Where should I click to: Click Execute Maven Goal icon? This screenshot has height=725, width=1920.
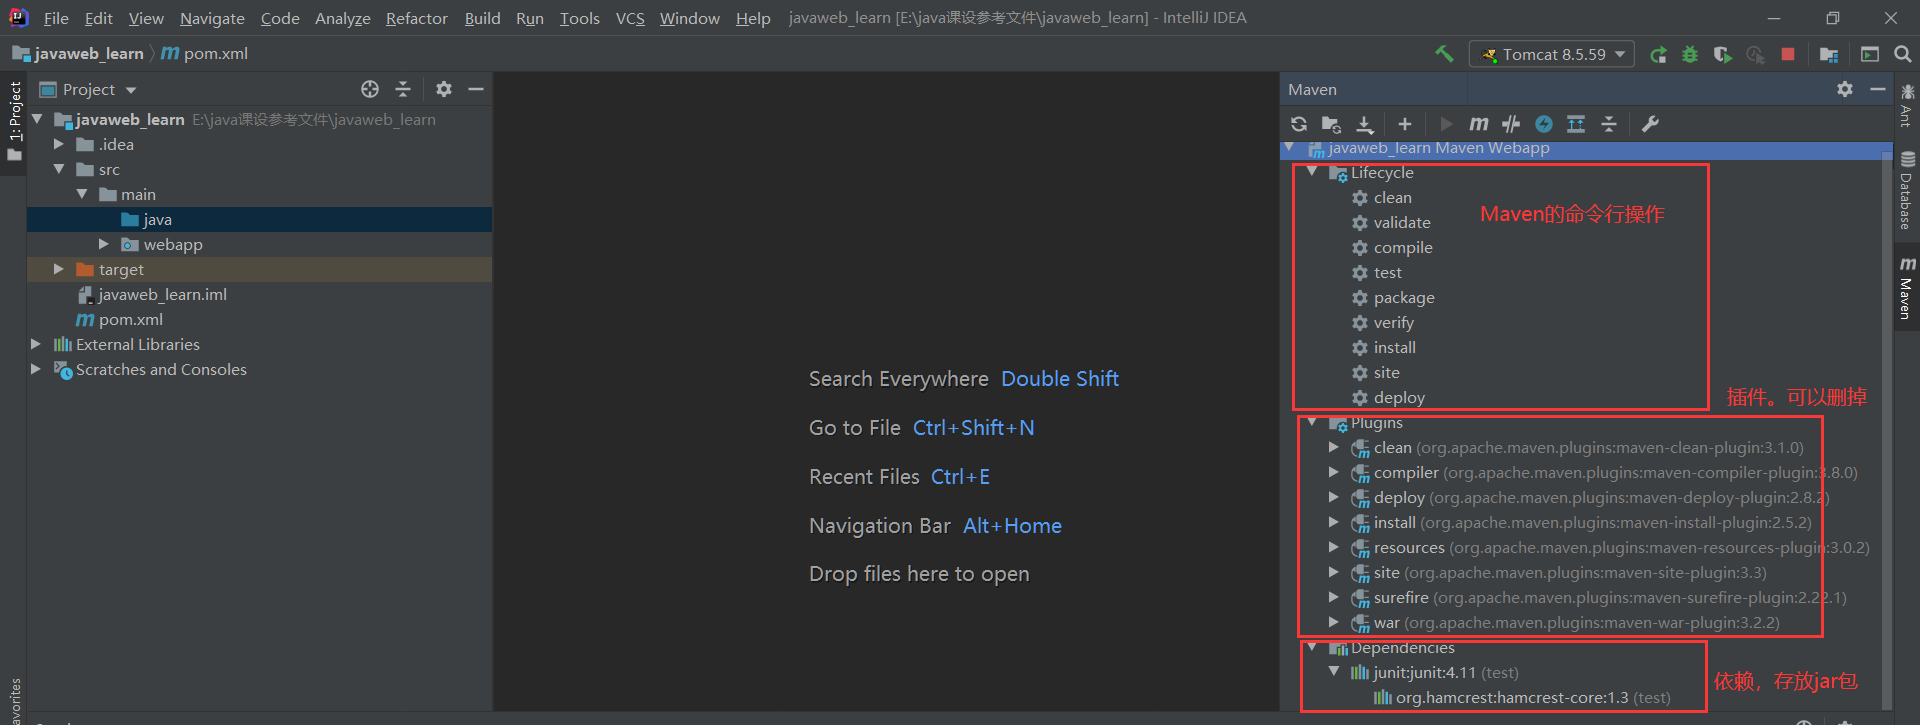coord(1478,124)
